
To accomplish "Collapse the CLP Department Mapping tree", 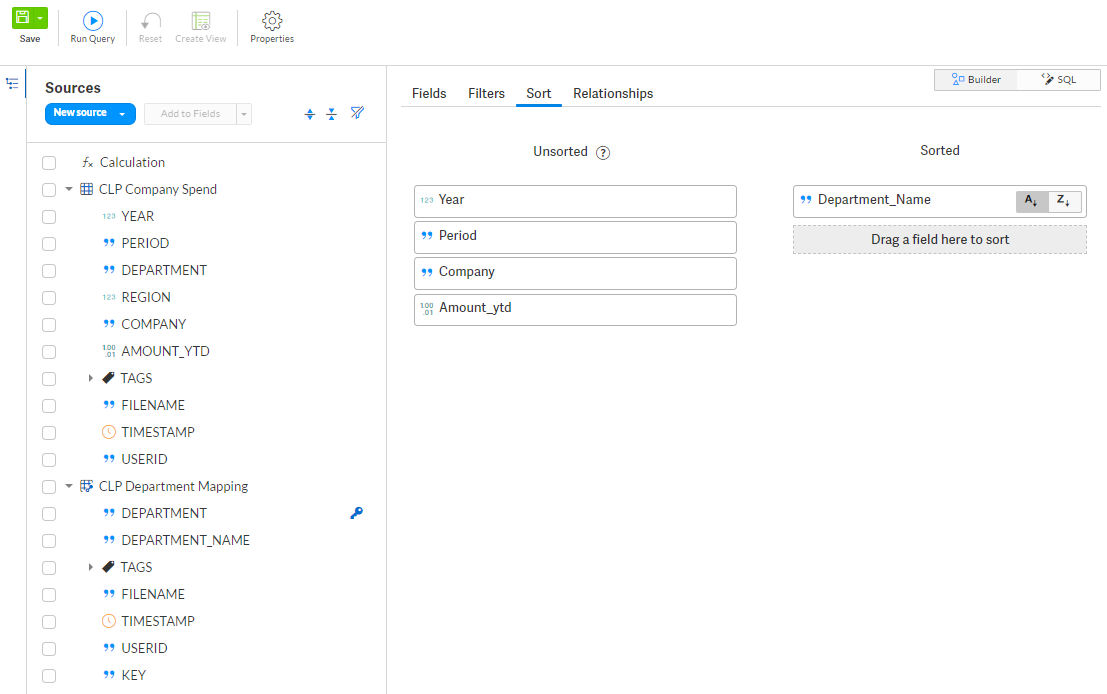I will point(69,486).
